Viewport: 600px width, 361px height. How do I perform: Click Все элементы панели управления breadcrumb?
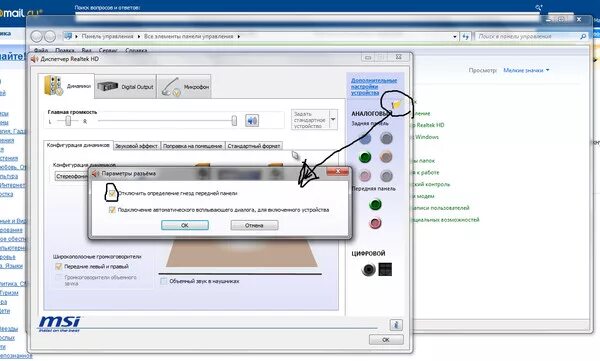tap(189, 36)
